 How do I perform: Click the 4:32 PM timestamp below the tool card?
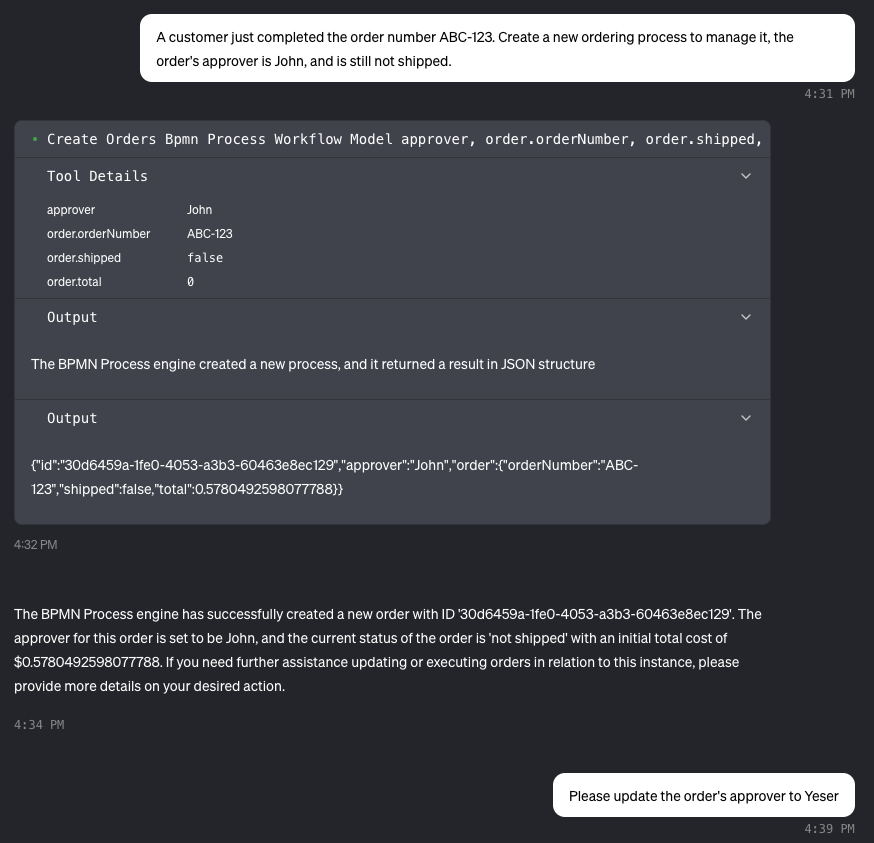(x=35, y=545)
